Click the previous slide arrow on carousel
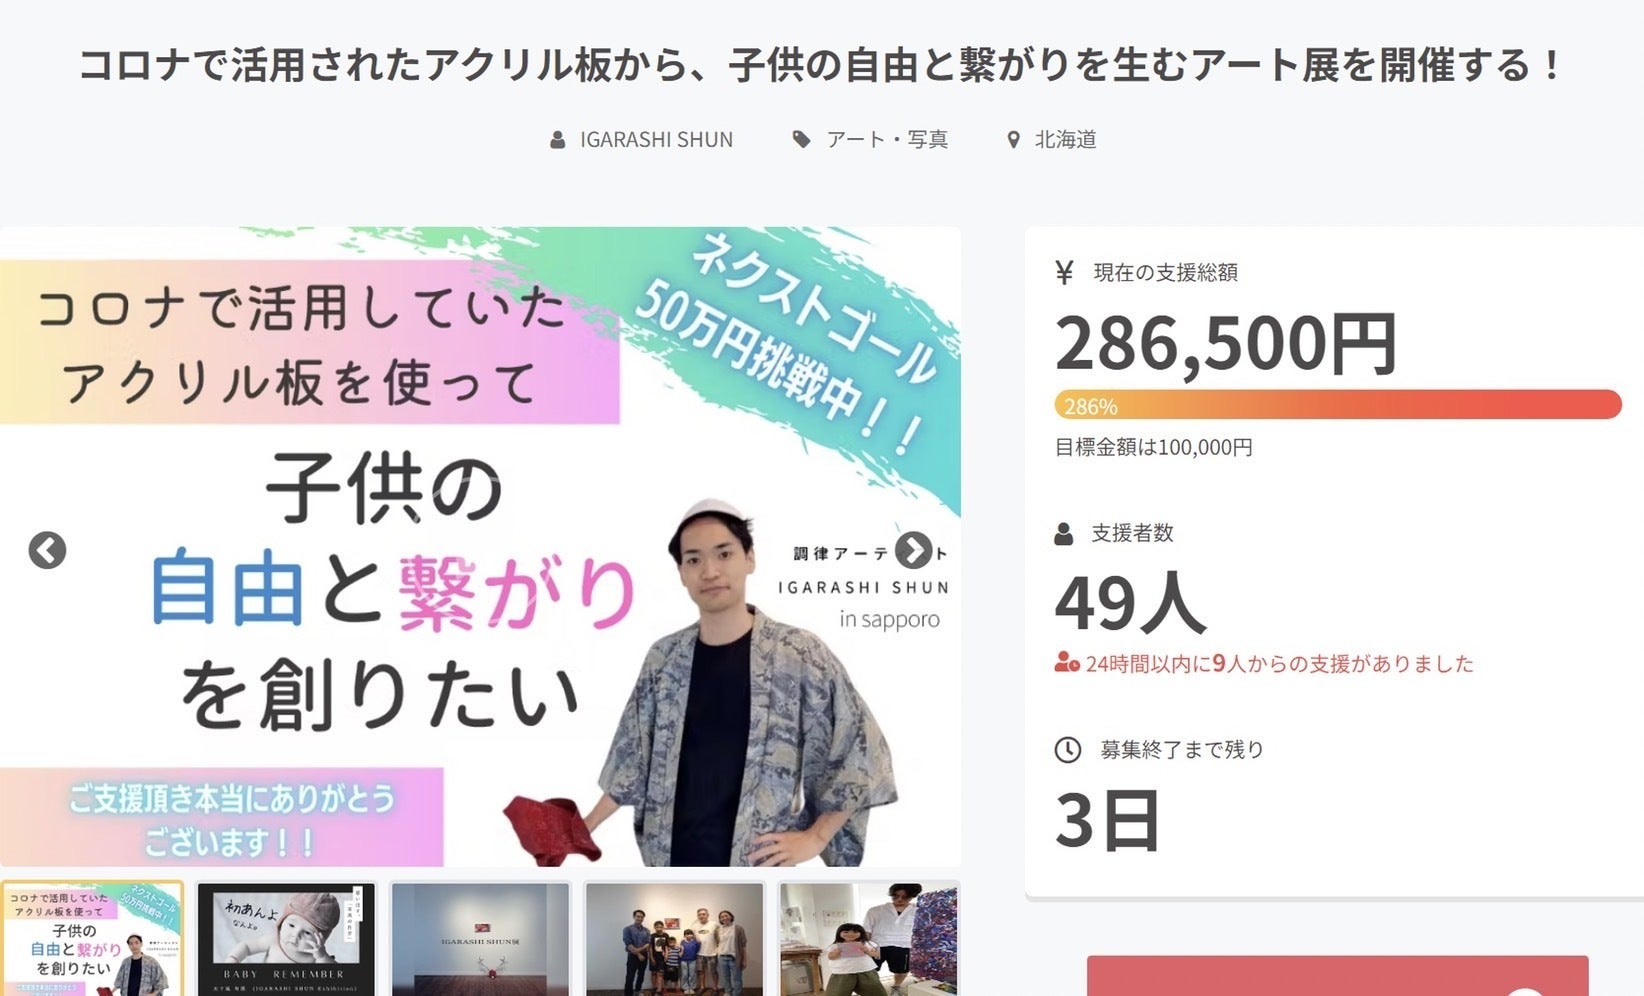Viewport: 1644px width, 996px height. (x=47, y=550)
